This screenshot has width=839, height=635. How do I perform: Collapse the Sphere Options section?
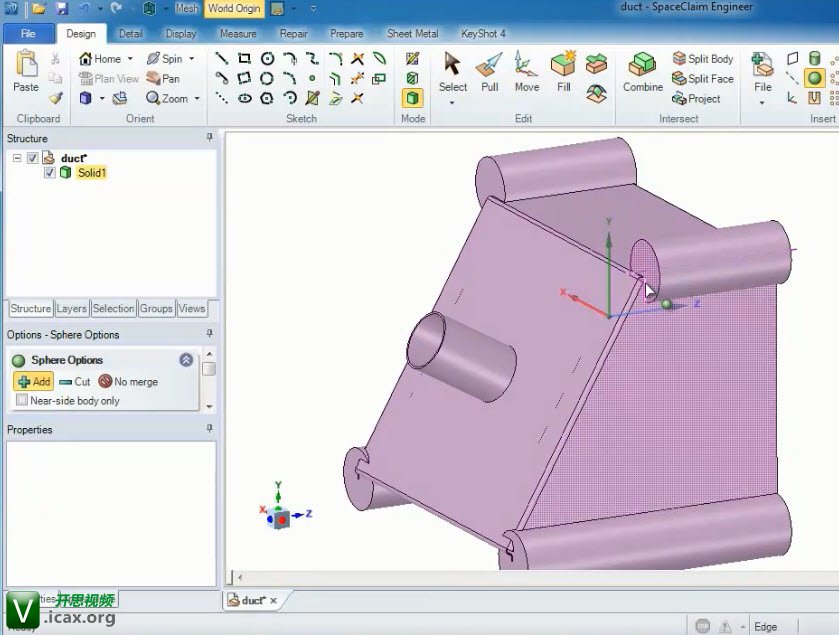pos(186,360)
